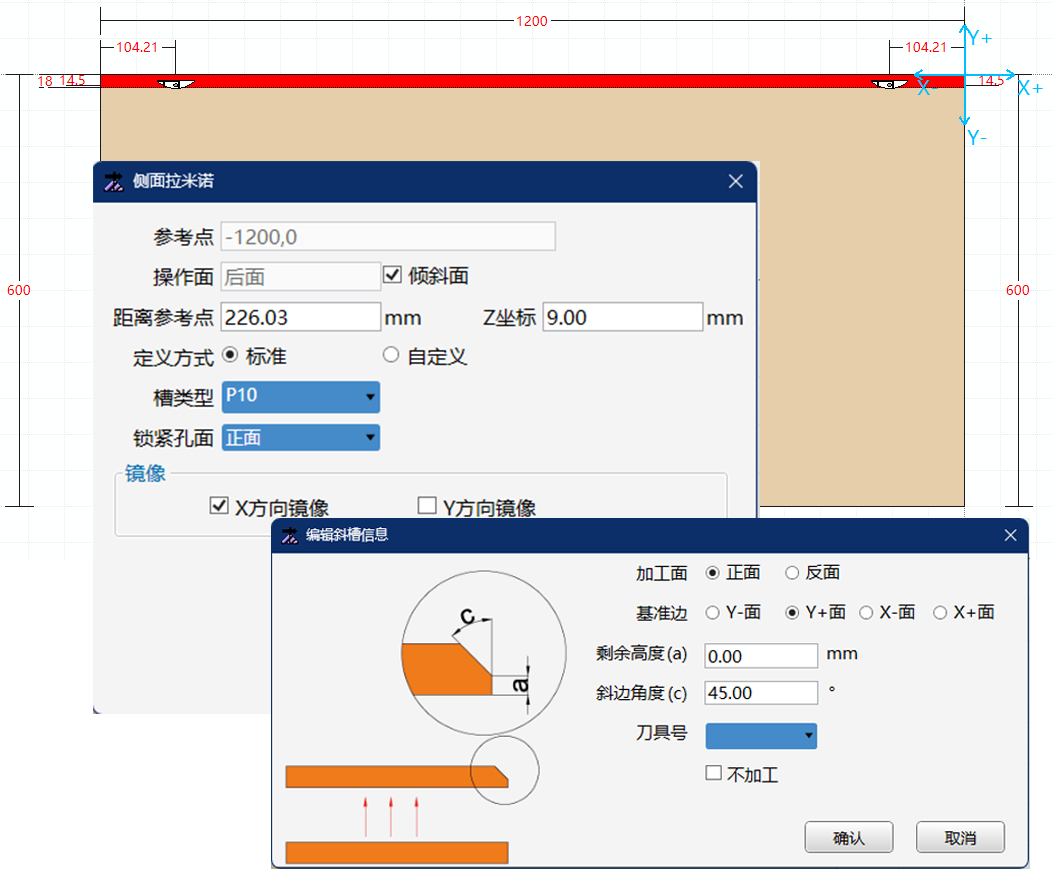Click the left Lamello slot icon on panel
1052x869 pixels.
(x=175, y=84)
